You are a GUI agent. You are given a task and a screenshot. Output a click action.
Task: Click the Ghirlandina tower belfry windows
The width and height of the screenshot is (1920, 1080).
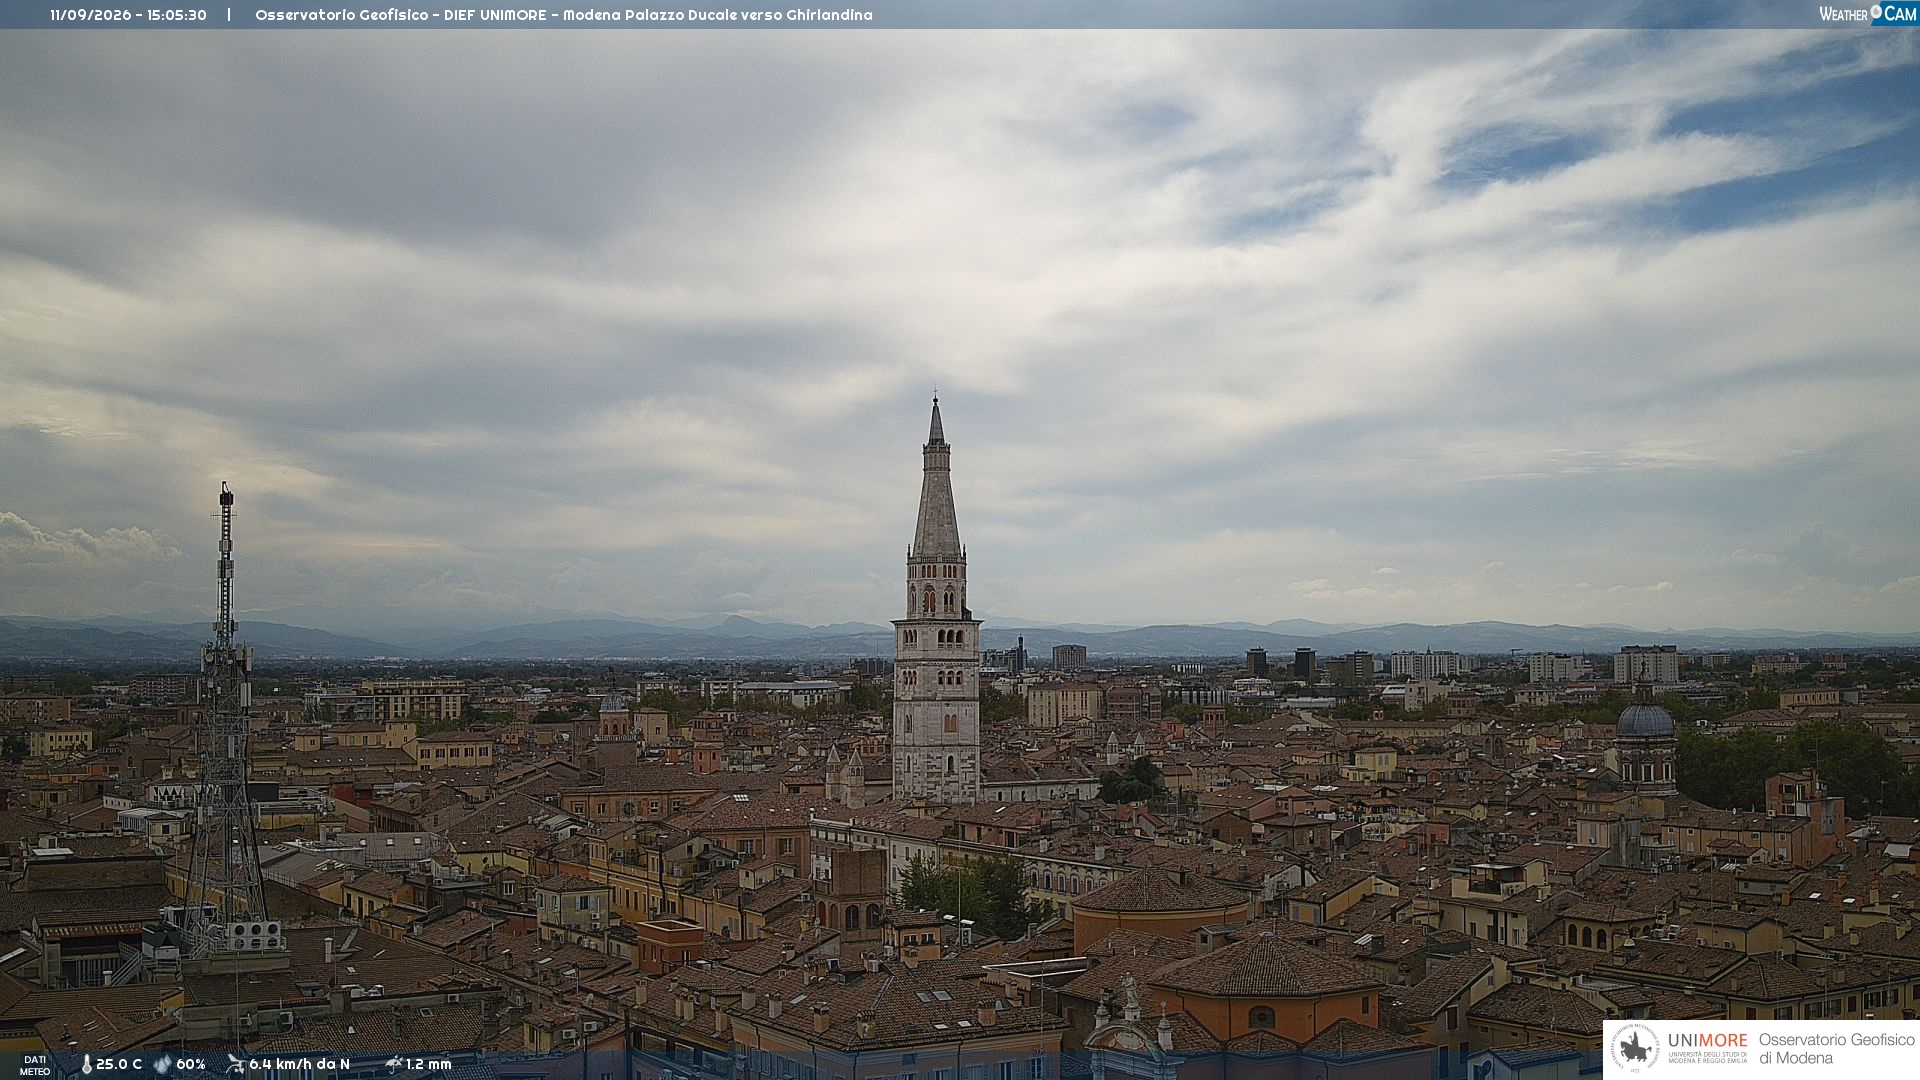coord(936,598)
